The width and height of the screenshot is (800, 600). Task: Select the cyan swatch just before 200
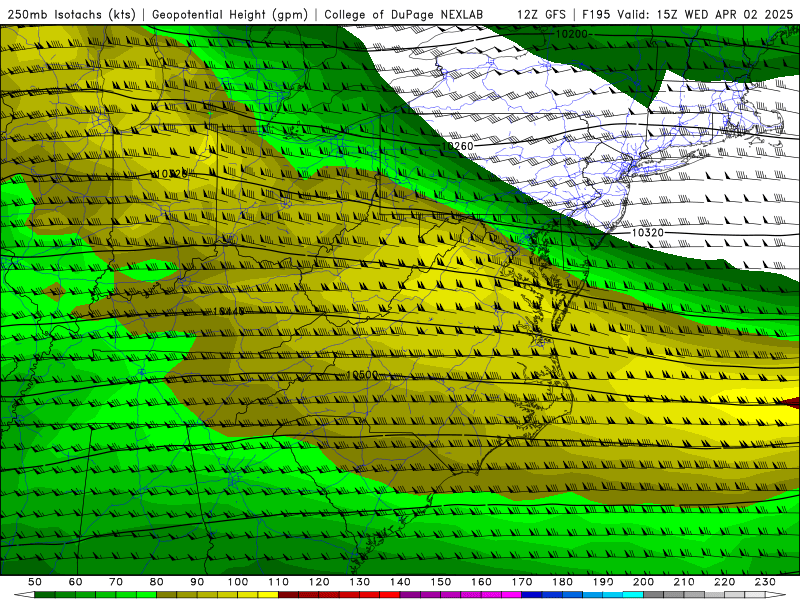pyautogui.click(x=633, y=595)
